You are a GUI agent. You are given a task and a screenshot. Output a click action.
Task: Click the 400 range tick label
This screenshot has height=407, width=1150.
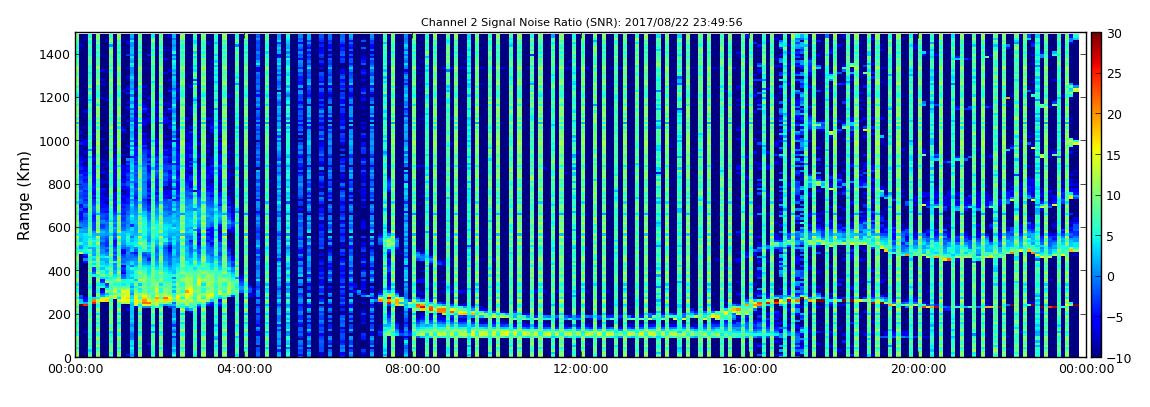59,271
